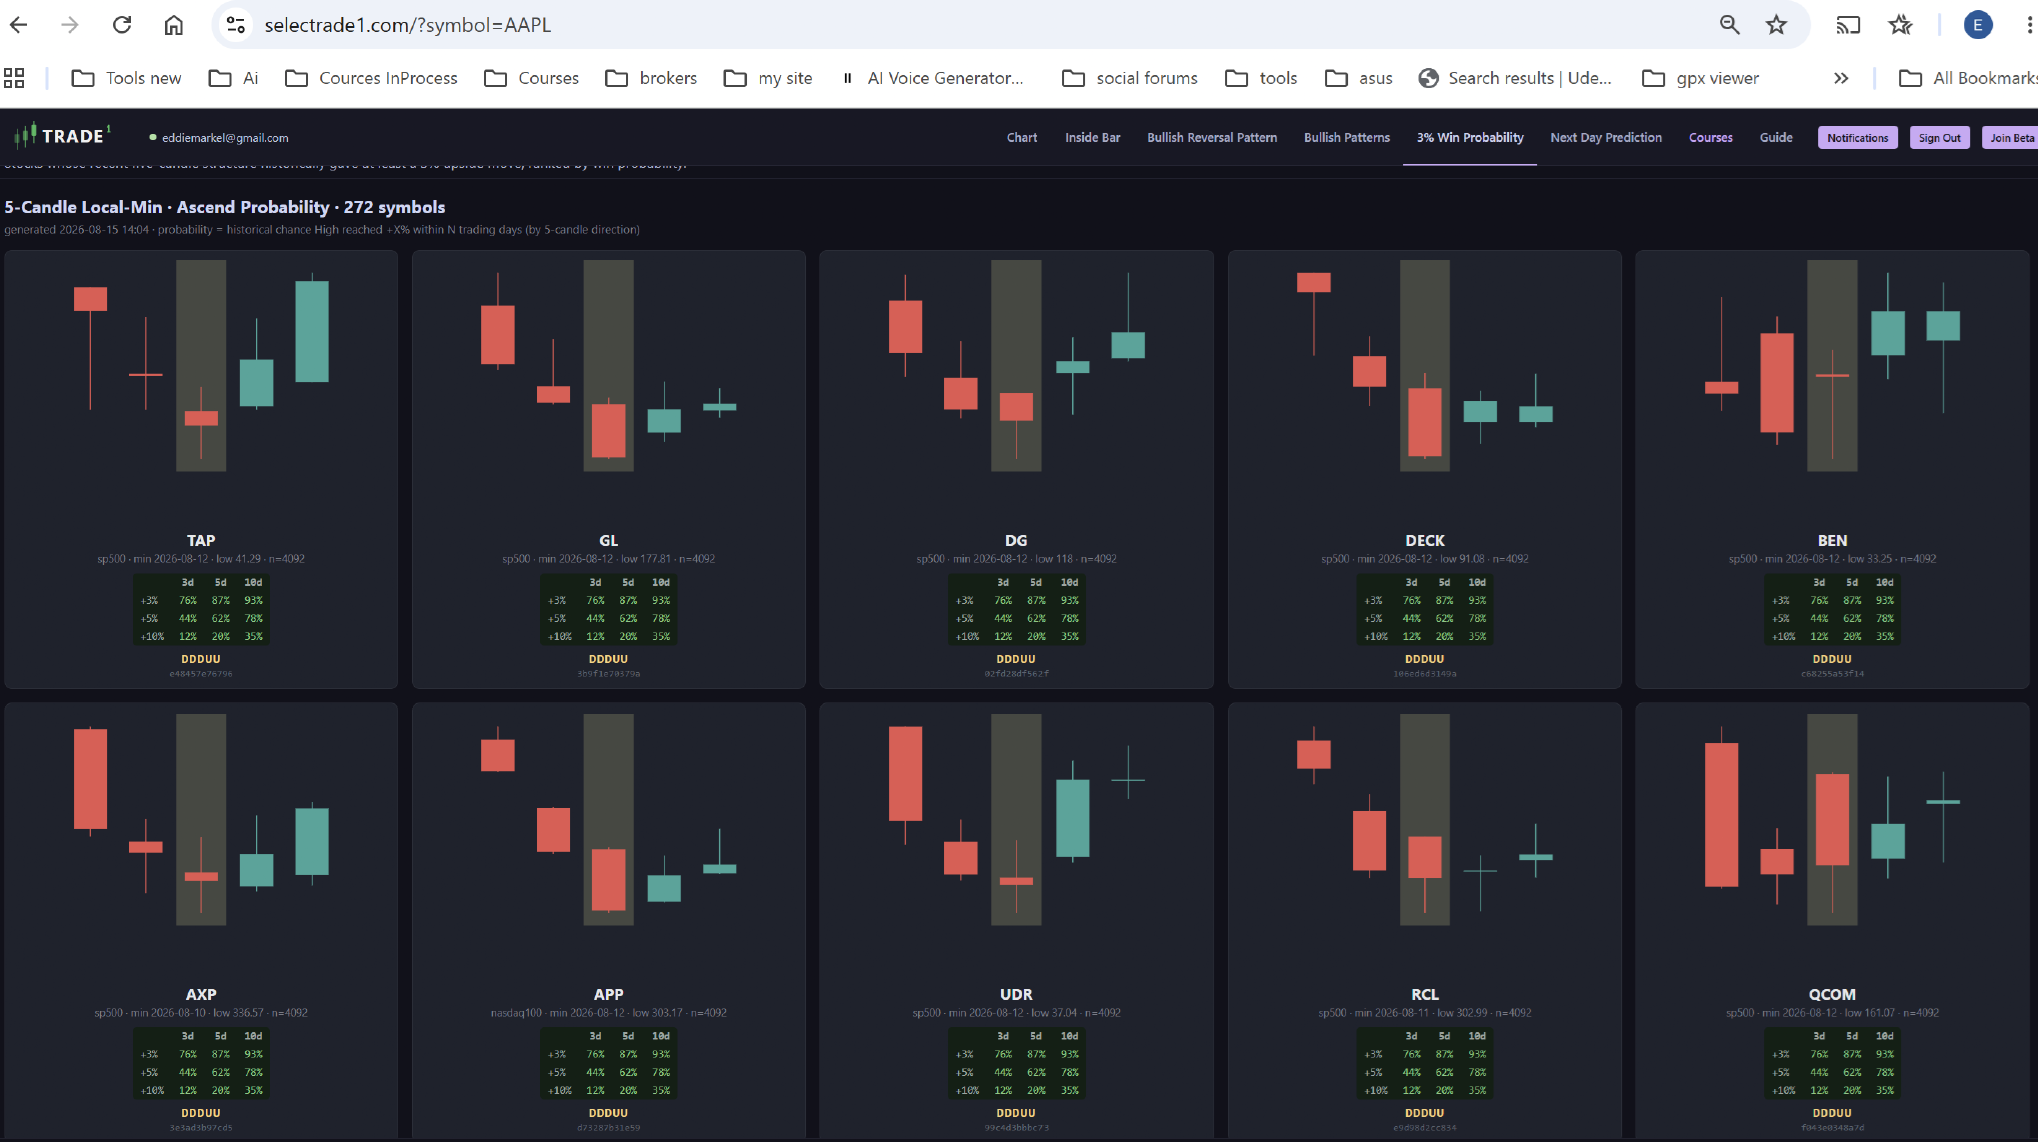The width and height of the screenshot is (2038, 1142).
Task: View the BEN candlestick chart
Action: click(x=1832, y=366)
